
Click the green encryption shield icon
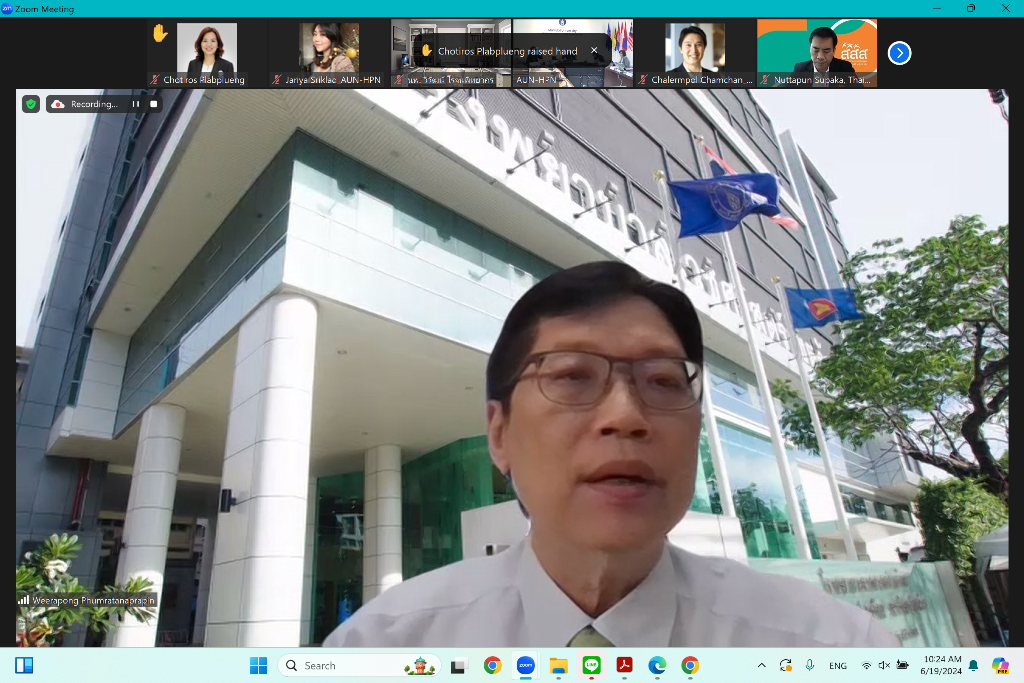click(x=31, y=104)
